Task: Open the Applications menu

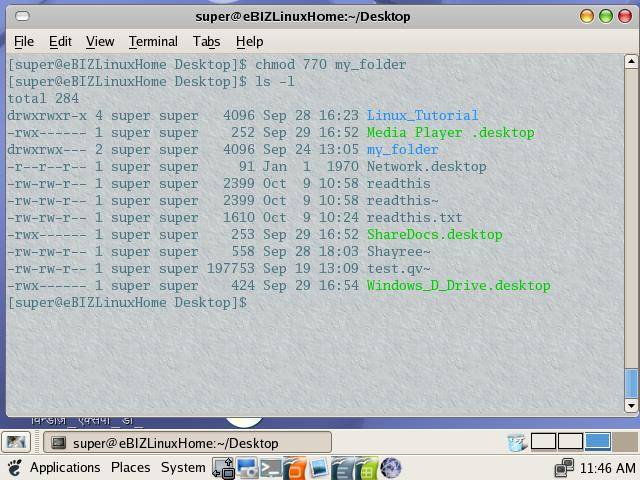Action: pyautogui.click(x=64, y=467)
